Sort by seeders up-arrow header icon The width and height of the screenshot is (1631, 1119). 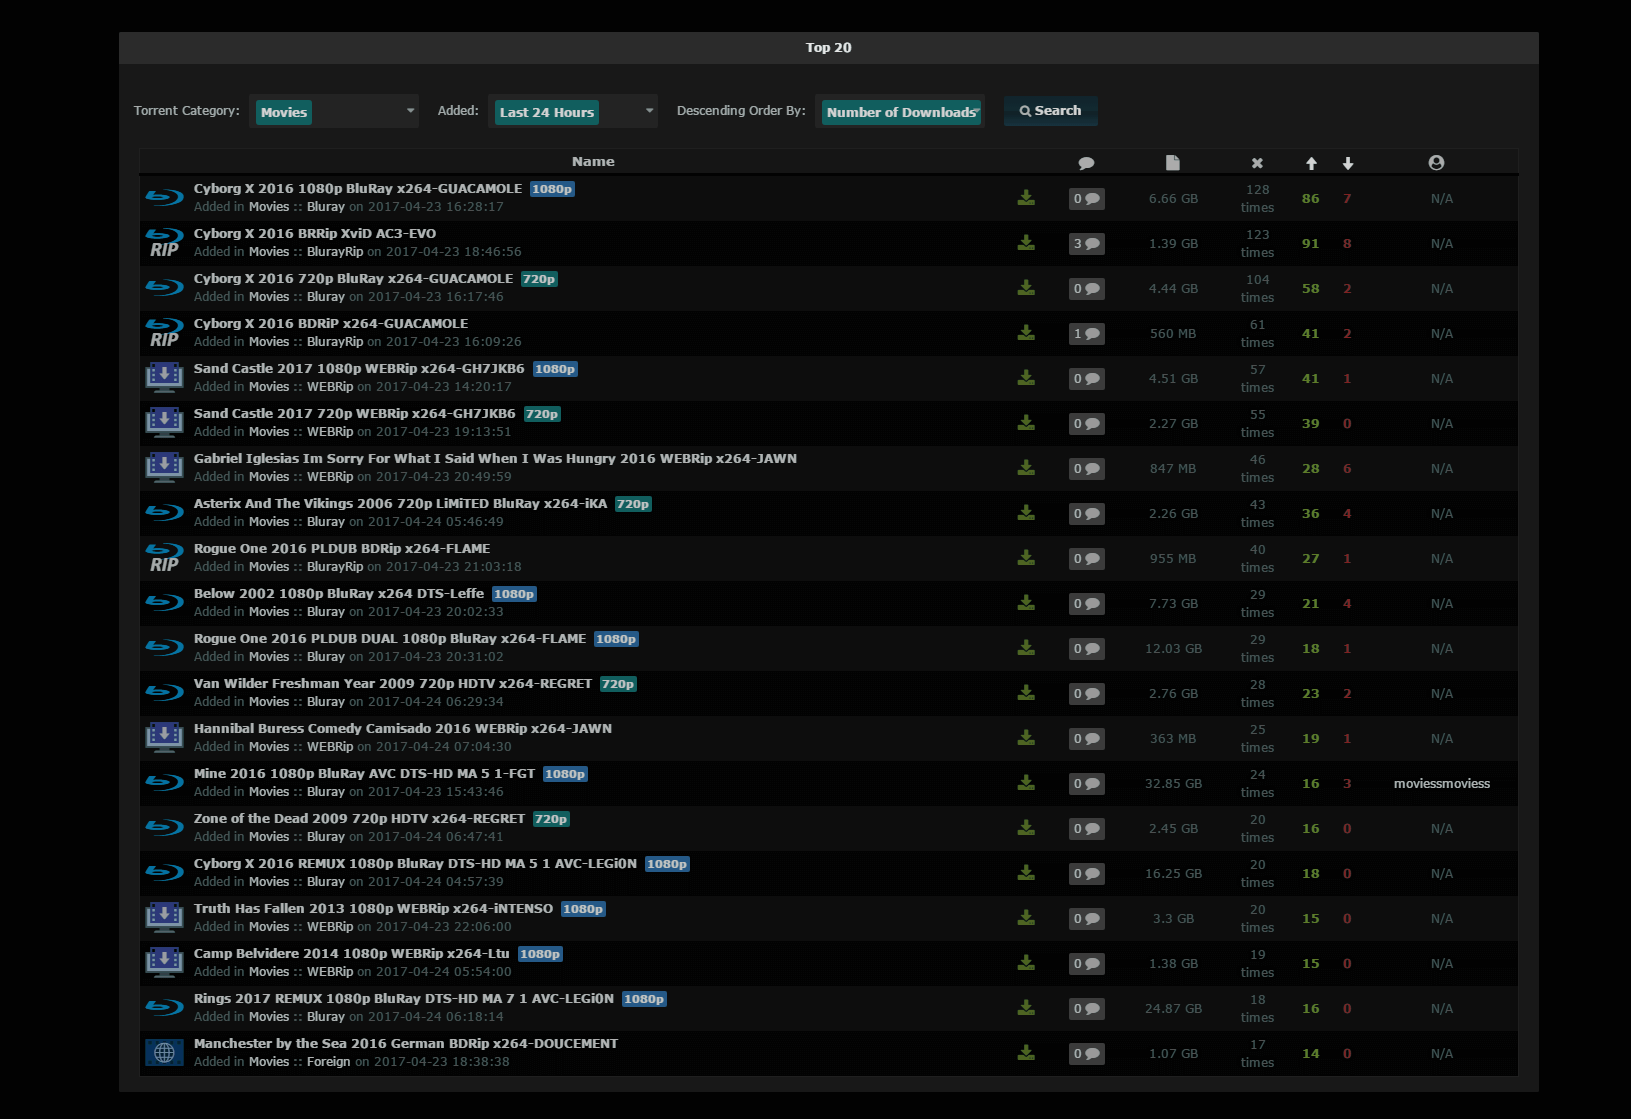click(1311, 163)
